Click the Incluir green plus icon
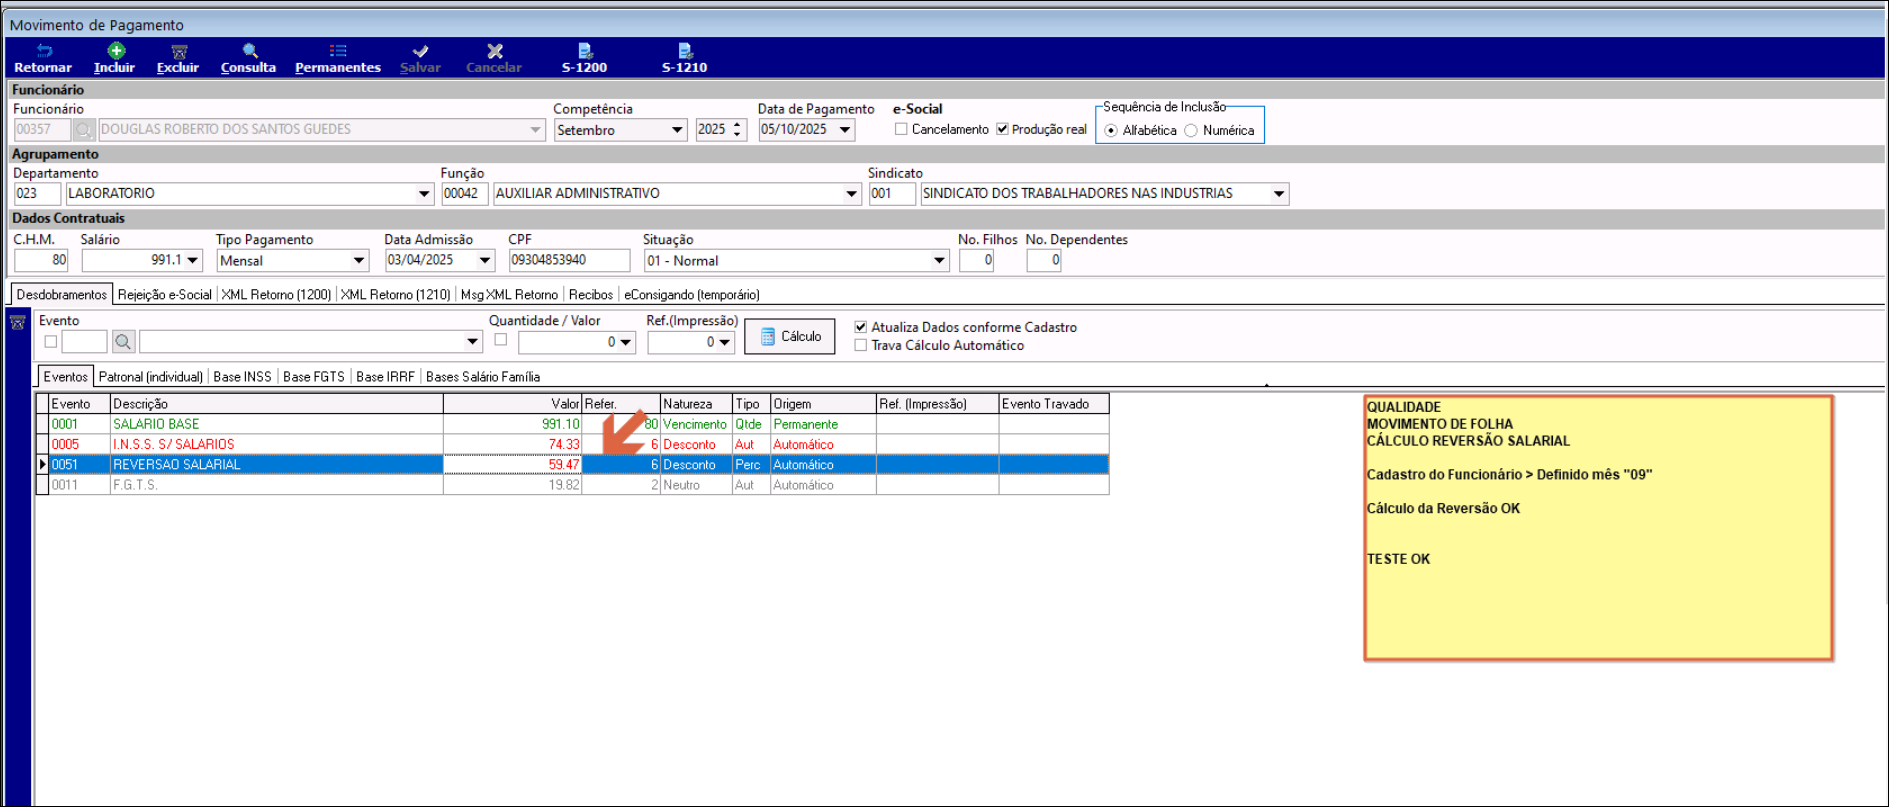Image resolution: width=1889 pixels, height=807 pixels. [x=115, y=51]
